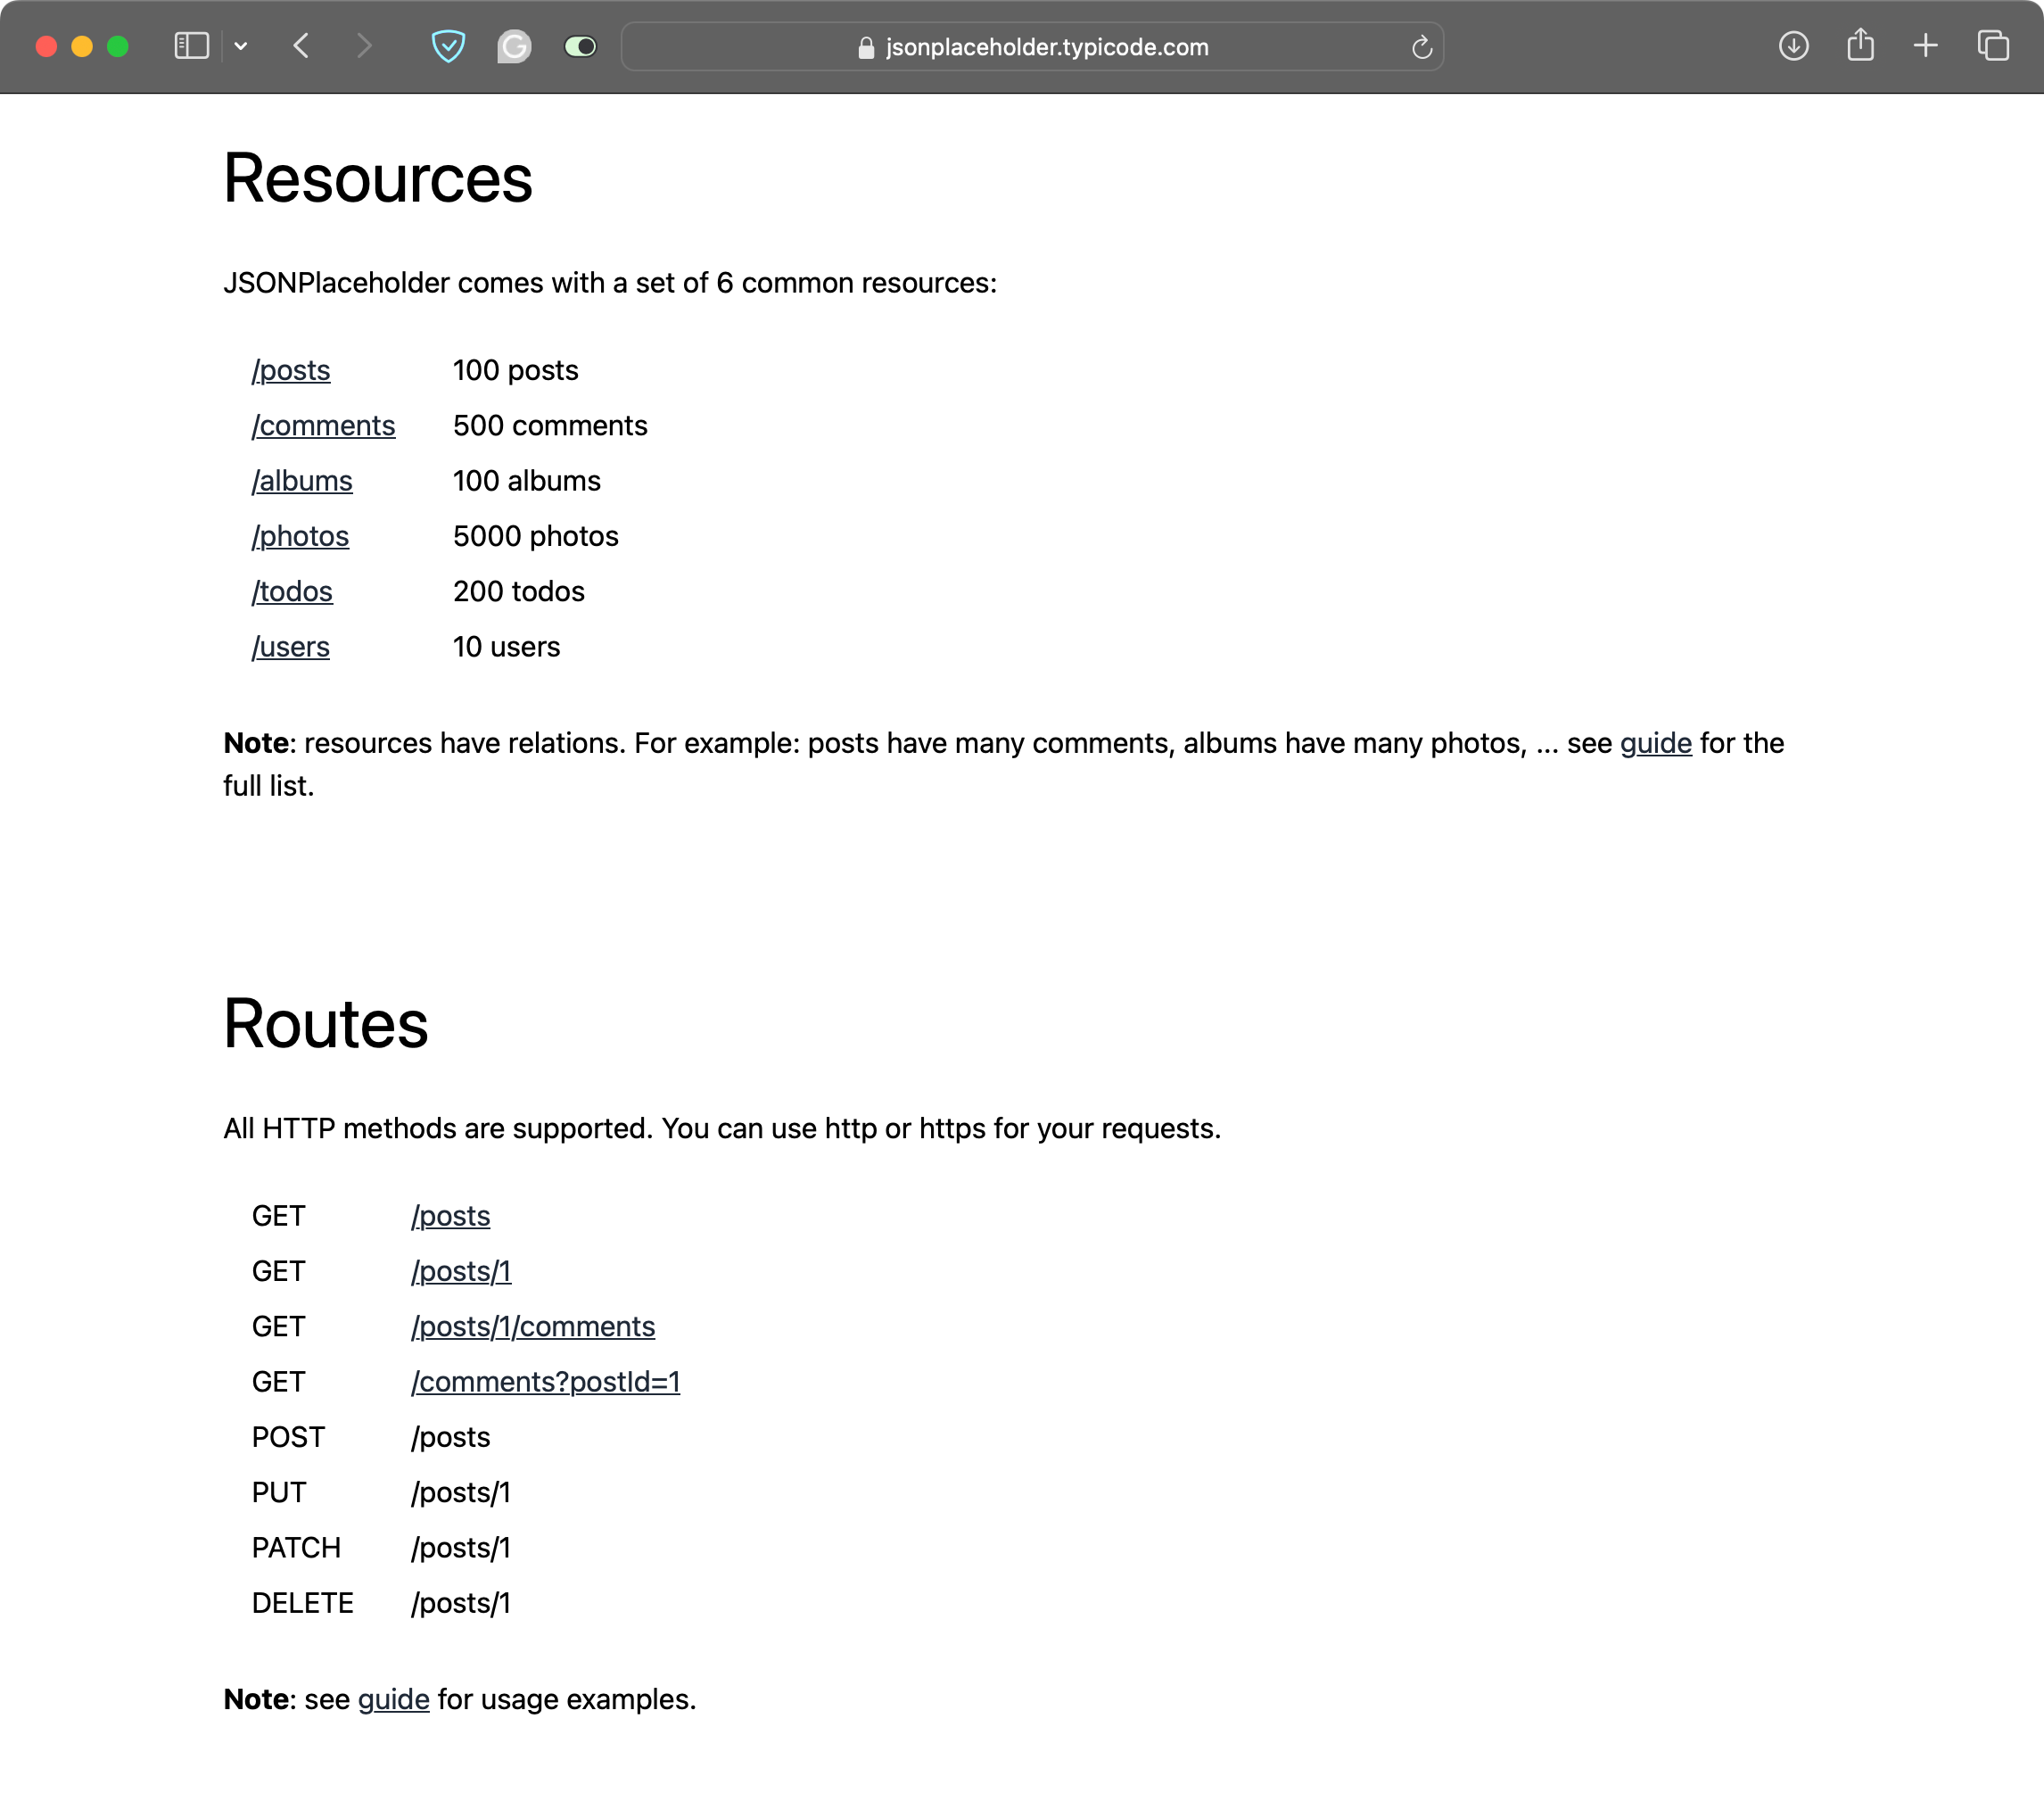
Task: Click the address bar showing jsonplaceholder.typicode.com
Action: 1032,47
